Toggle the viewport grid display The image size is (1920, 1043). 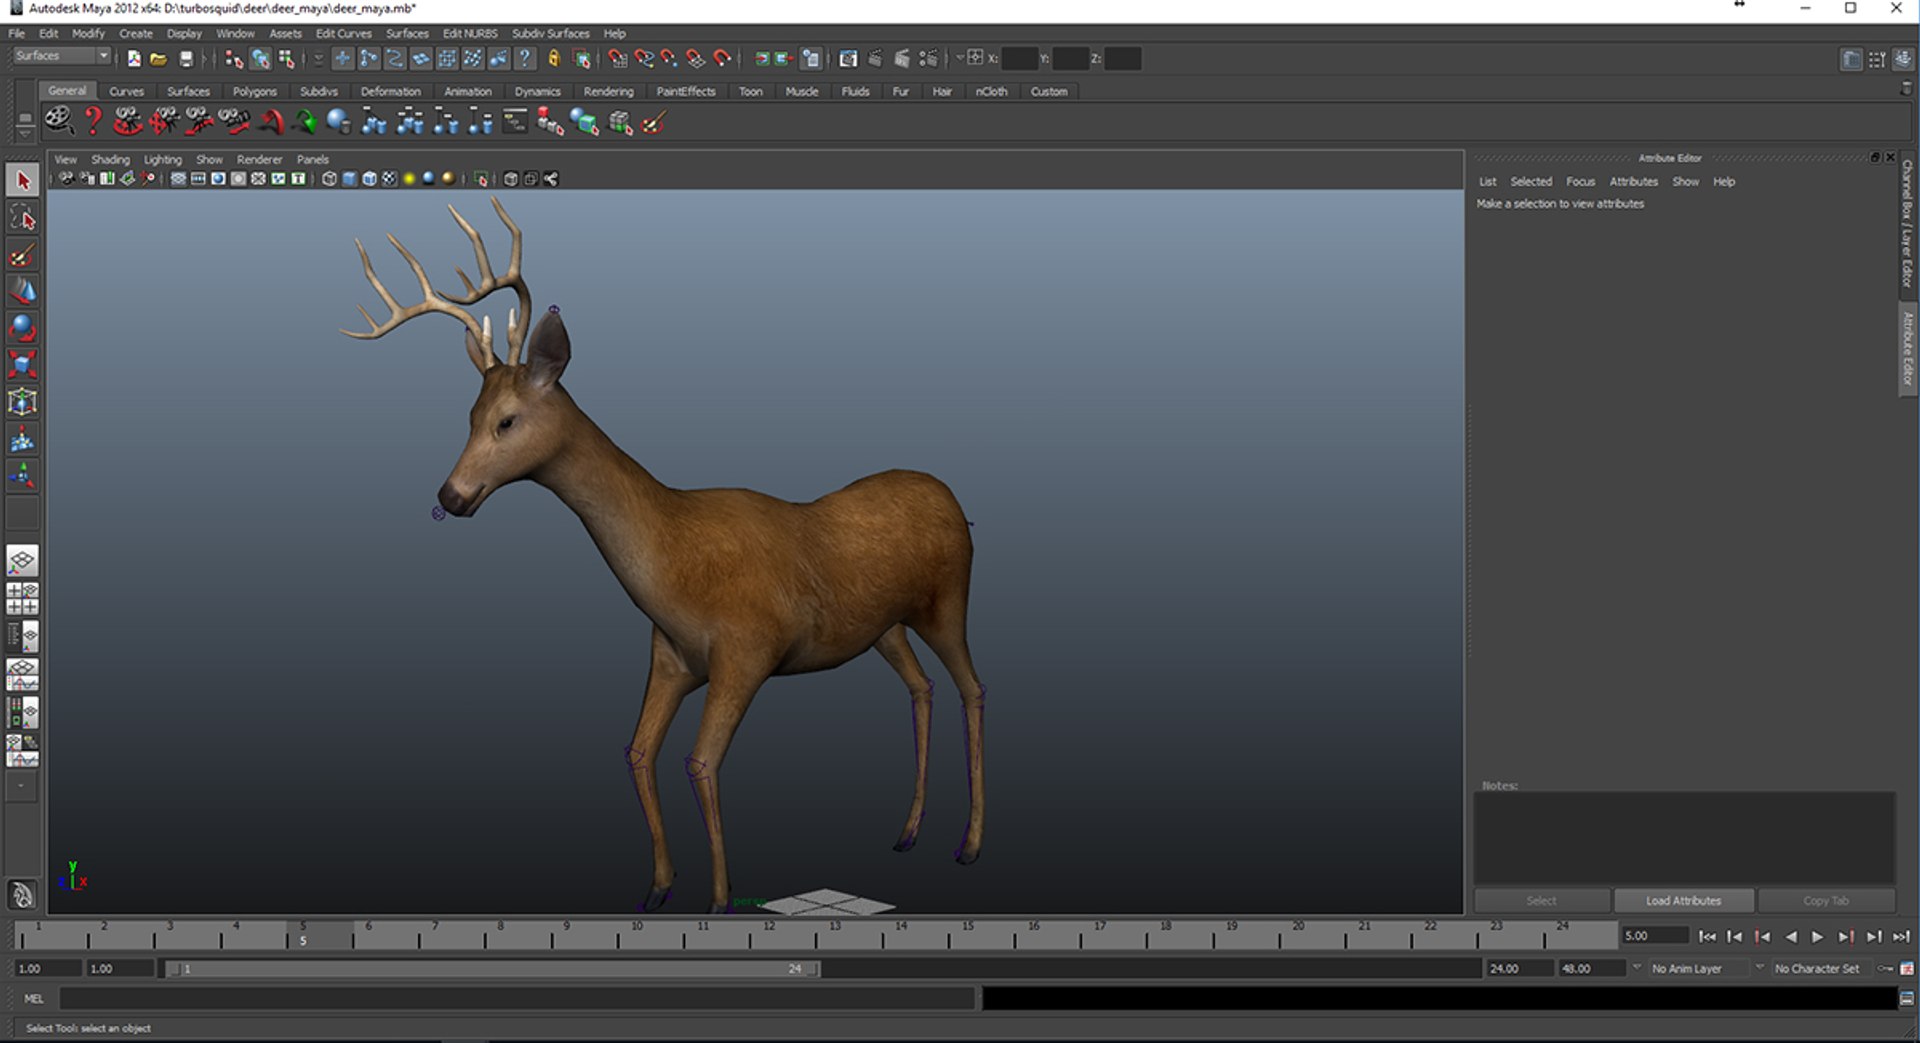coord(178,179)
